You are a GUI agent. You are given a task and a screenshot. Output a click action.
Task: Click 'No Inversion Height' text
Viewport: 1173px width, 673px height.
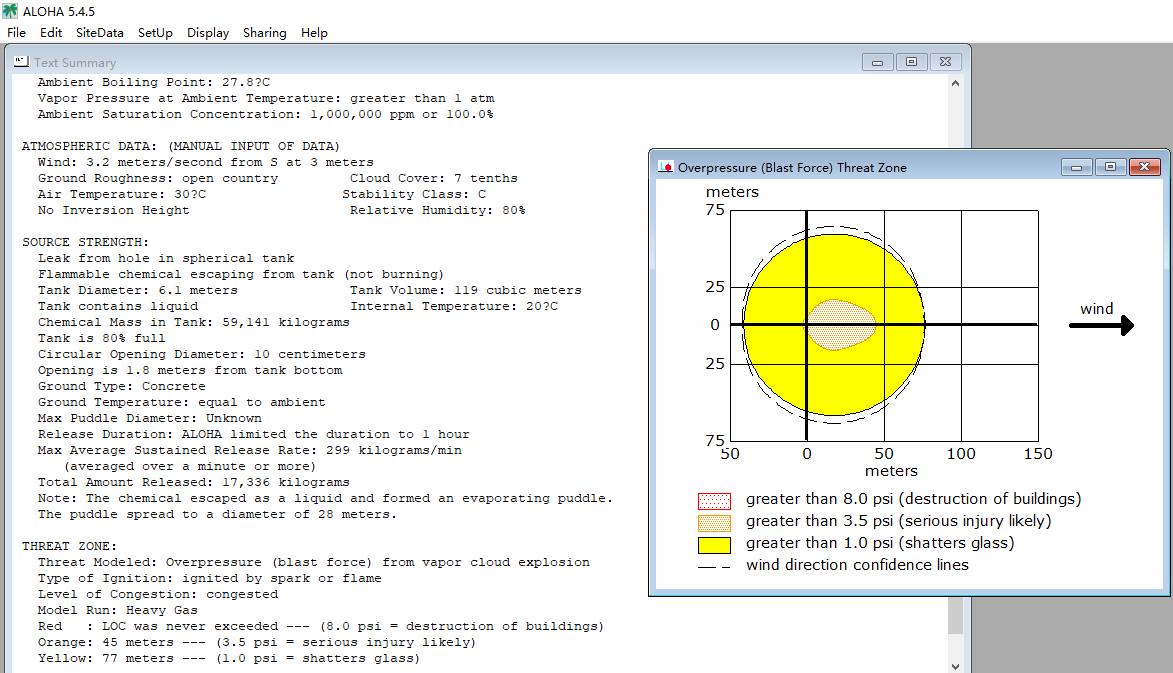click(x=113, y=210)
